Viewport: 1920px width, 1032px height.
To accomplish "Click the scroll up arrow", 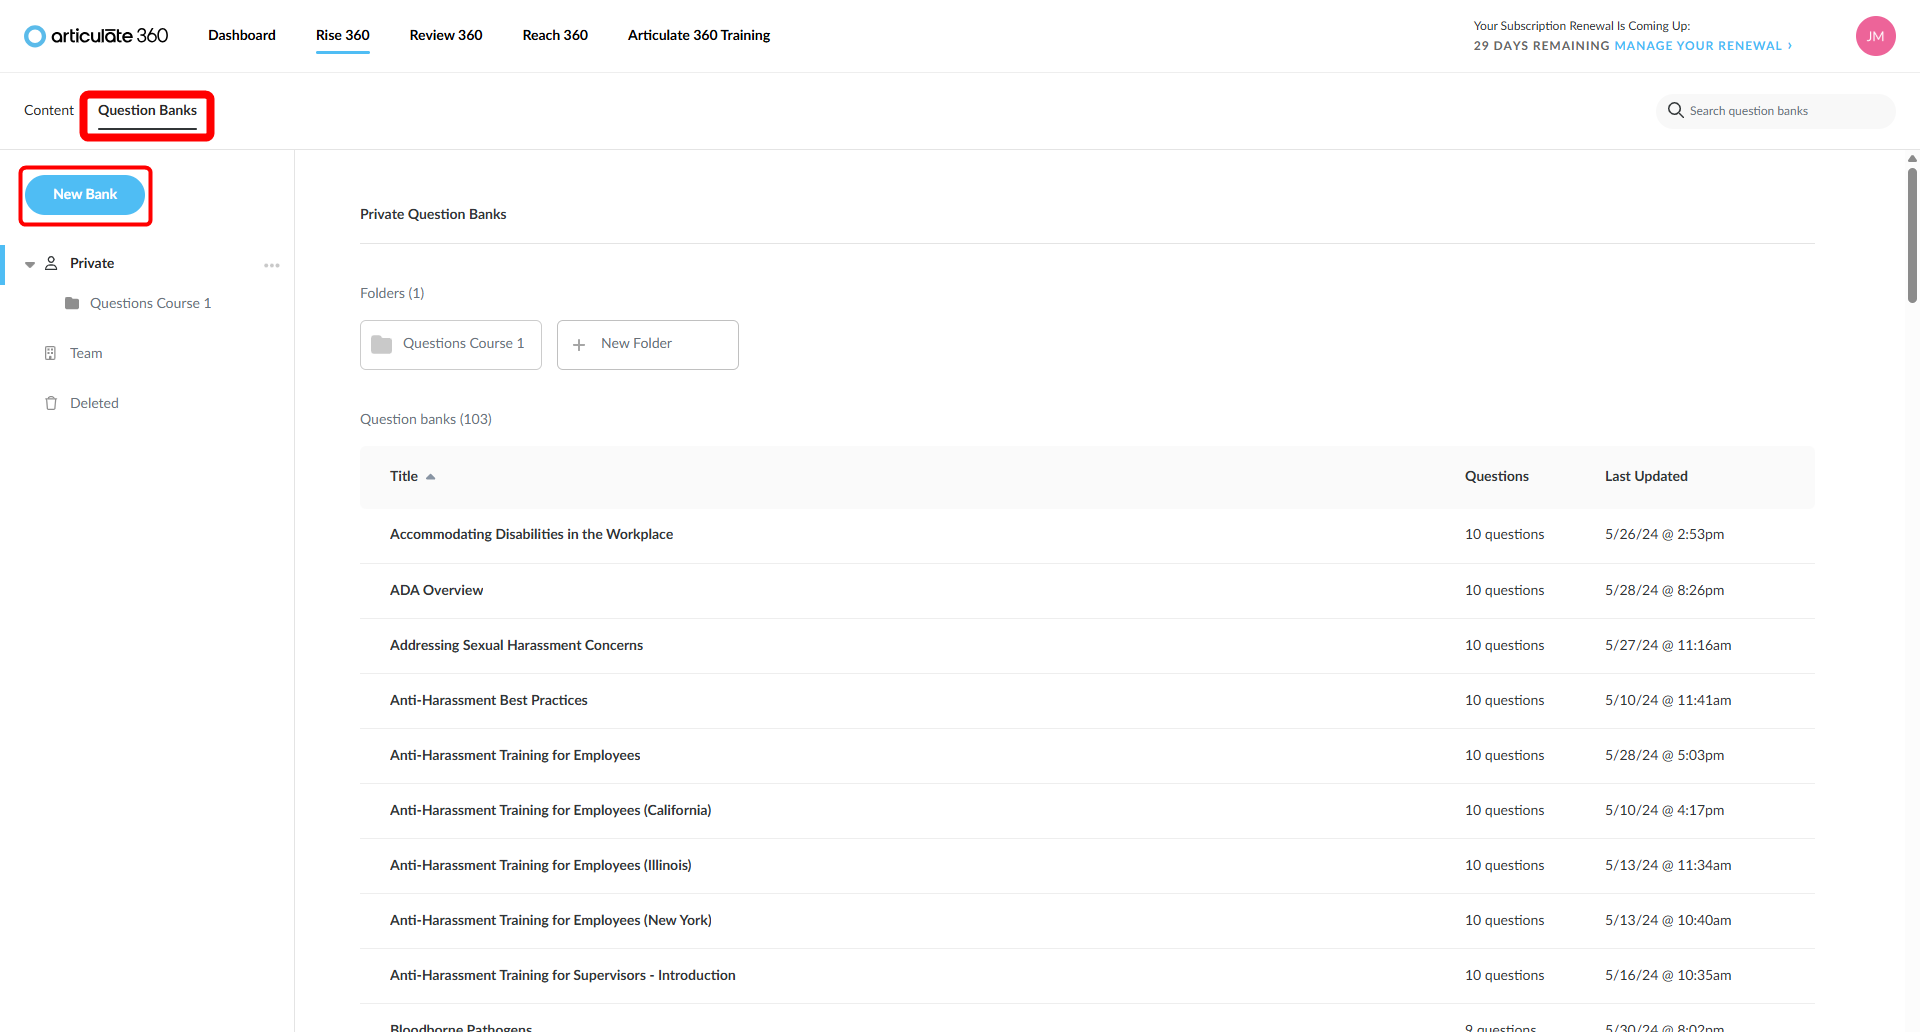I will tap(1912, 158).
